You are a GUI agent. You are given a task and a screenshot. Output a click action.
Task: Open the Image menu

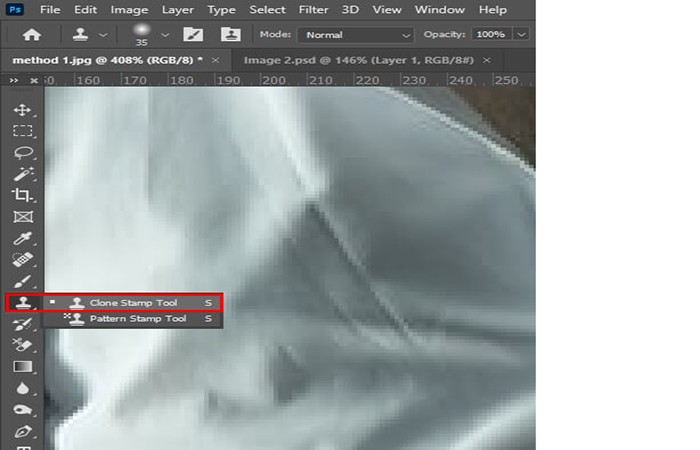click(129, 9)
